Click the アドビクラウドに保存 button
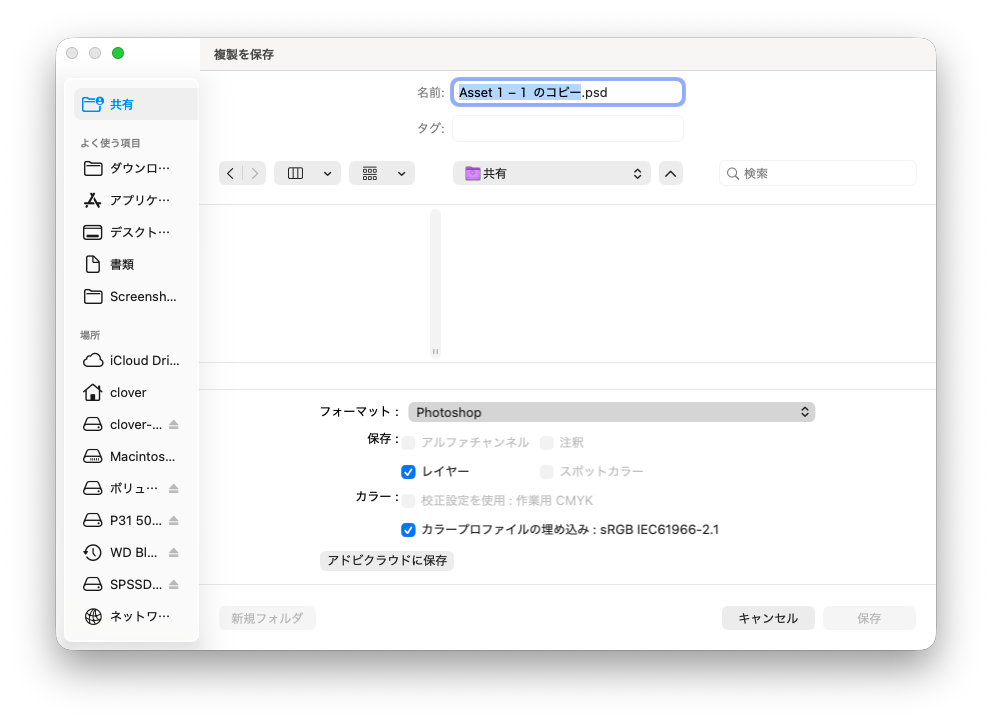Image resolution: width=992 pixels, height=724 pixels. (x=386, y=561)
